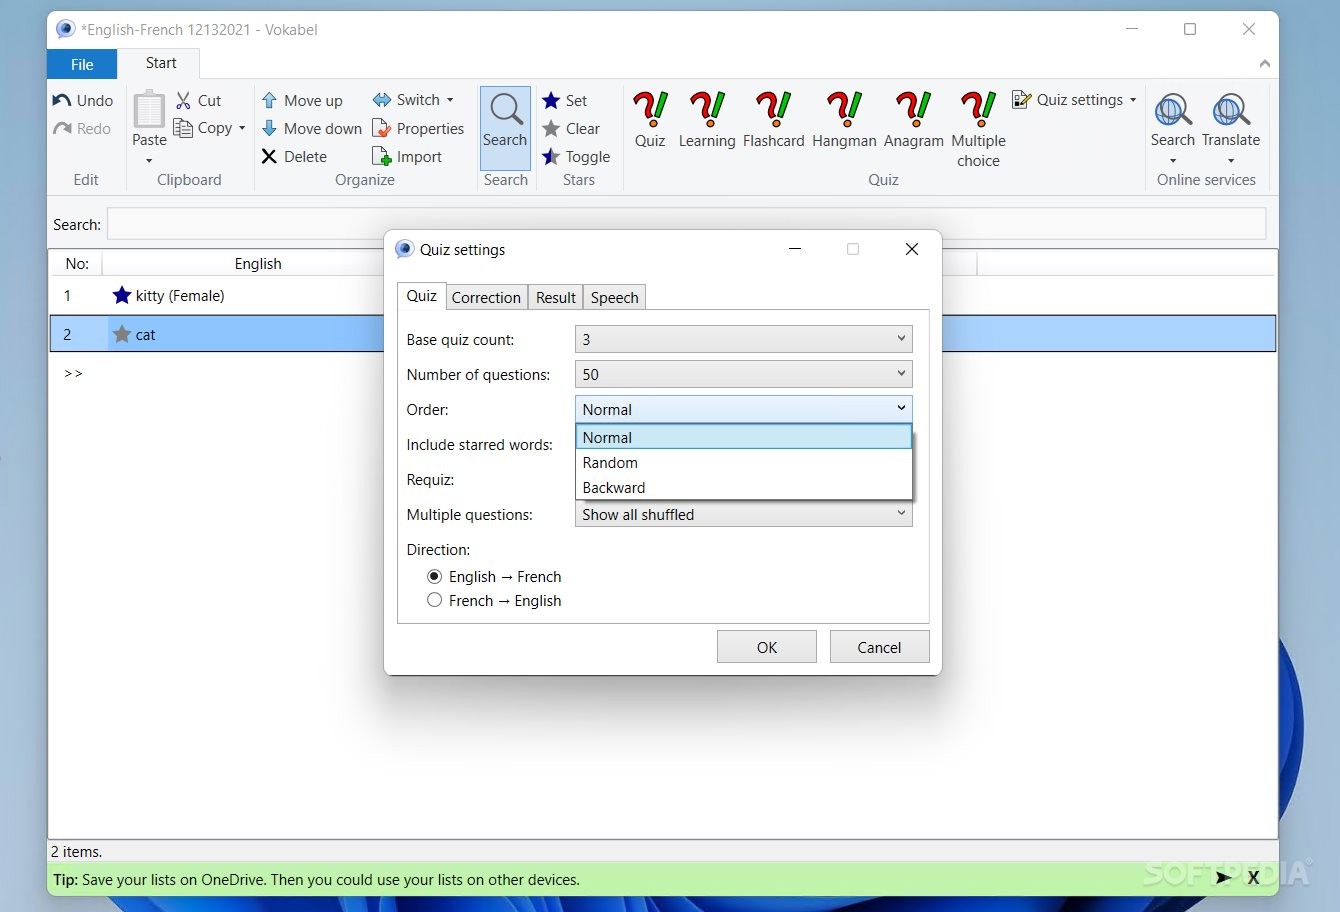Clear stars from entries
Image resolution: width=1340 pixels, height=912 pixels.
coord(571,128)
